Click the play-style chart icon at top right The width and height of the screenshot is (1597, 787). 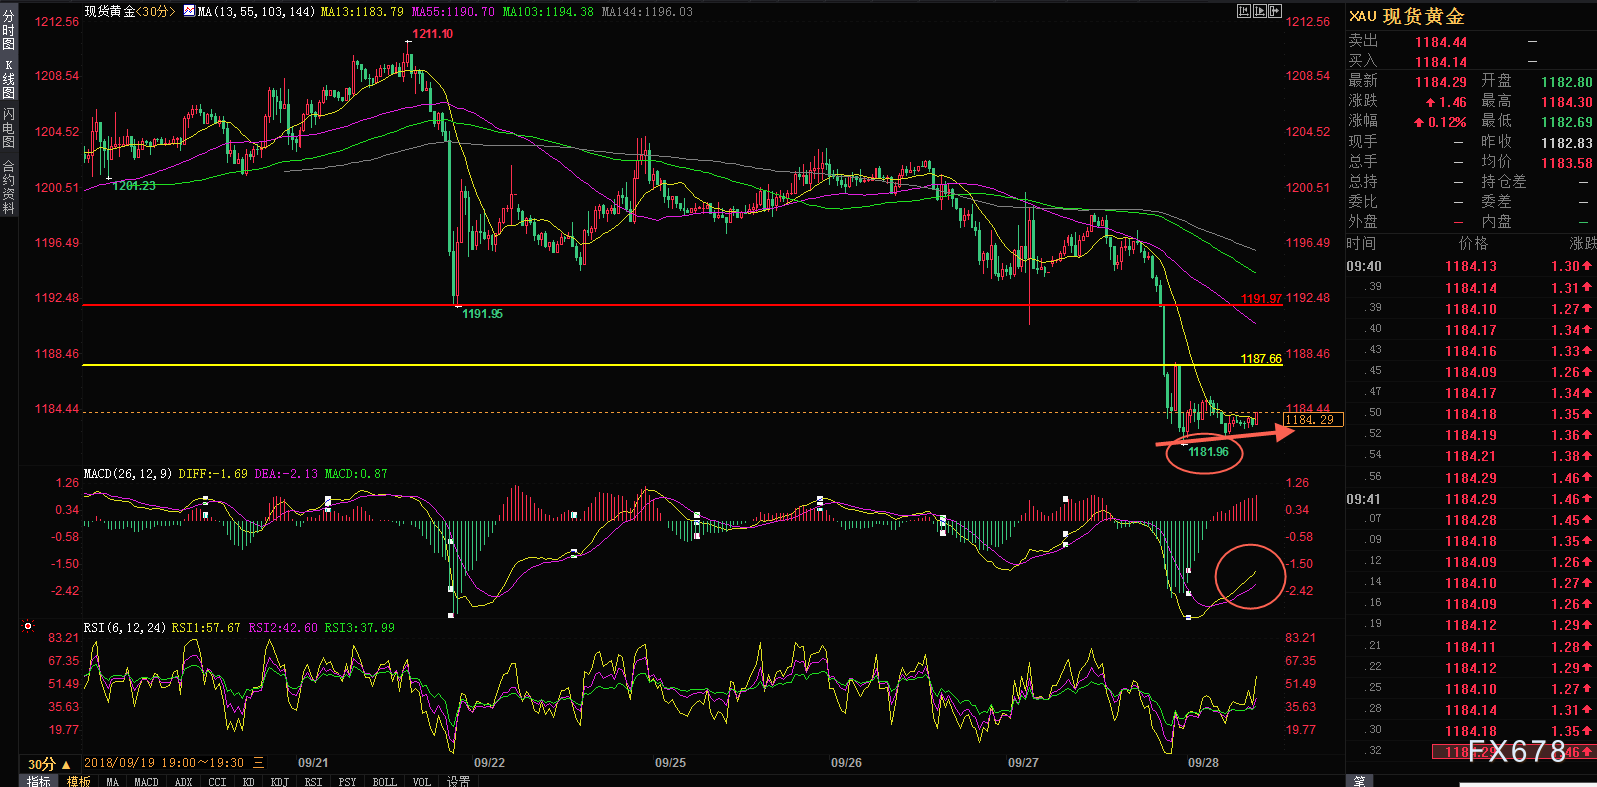1260,11
